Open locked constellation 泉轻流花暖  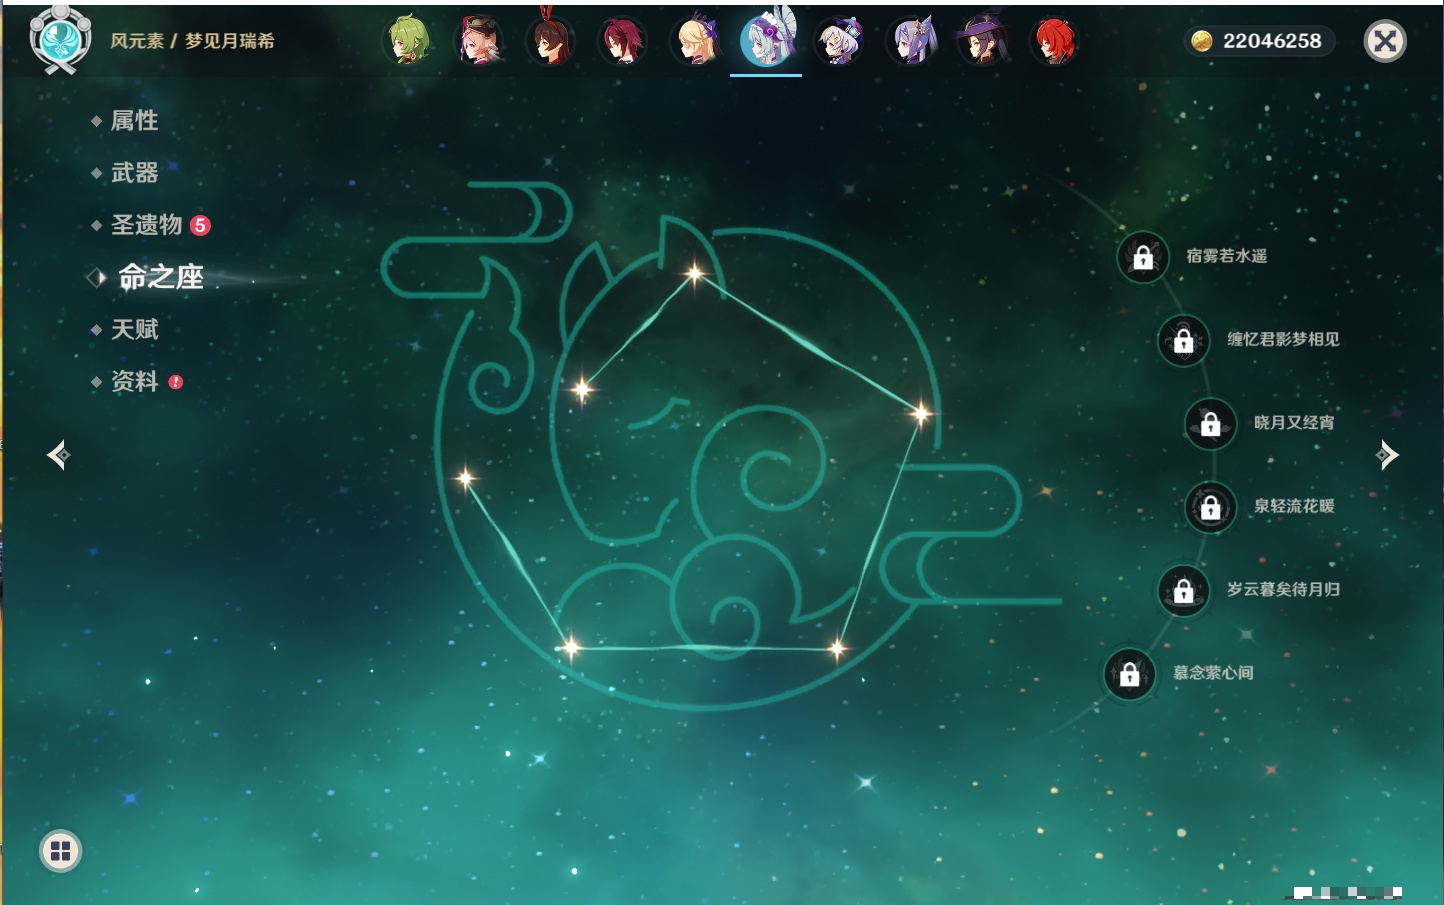click(1211, 507)
